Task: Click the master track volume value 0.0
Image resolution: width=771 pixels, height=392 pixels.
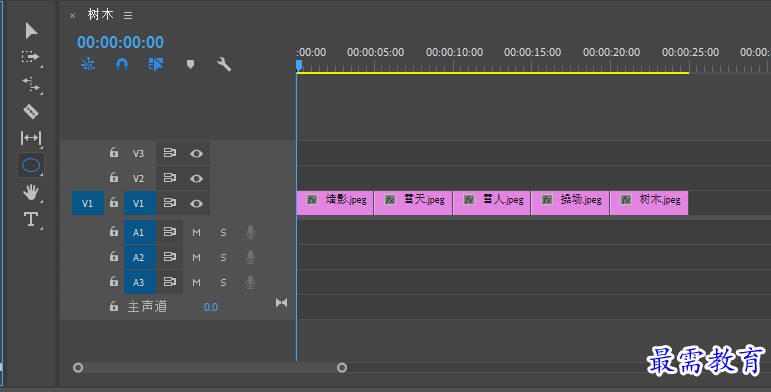Action: tap(210, 307)
